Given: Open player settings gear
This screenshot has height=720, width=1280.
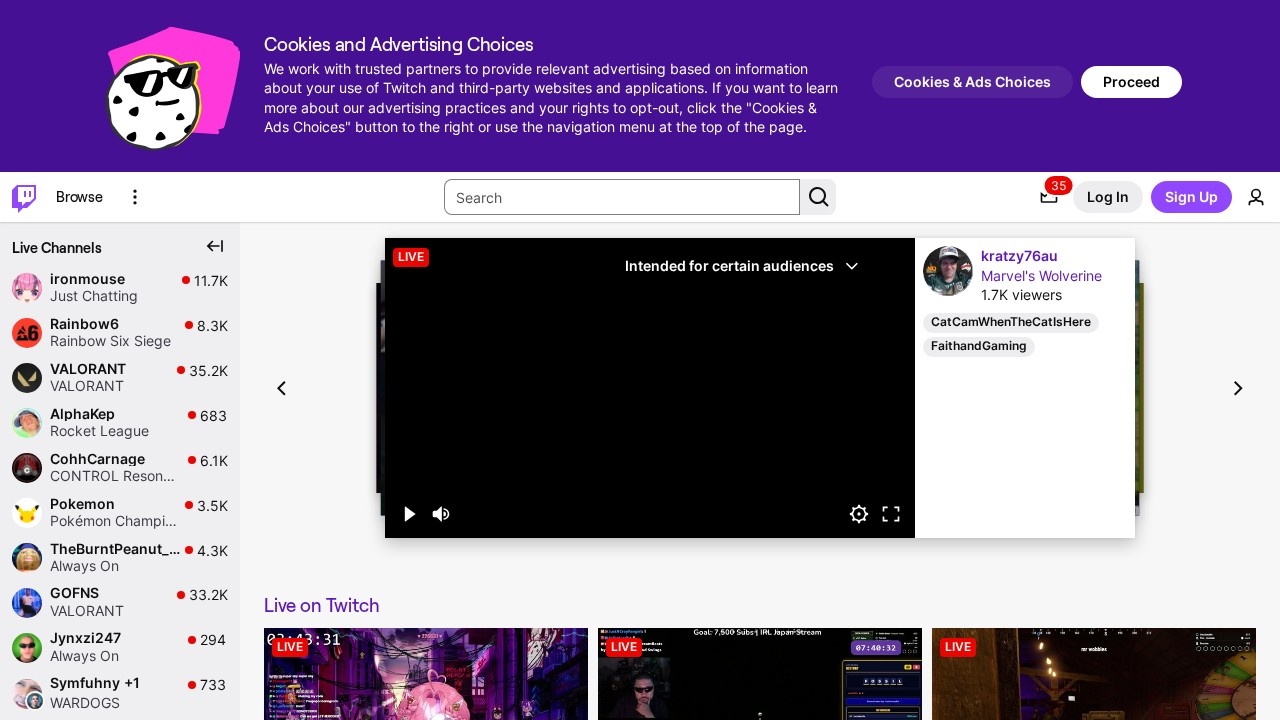Looking at the screenshot, I should [859, 514].
